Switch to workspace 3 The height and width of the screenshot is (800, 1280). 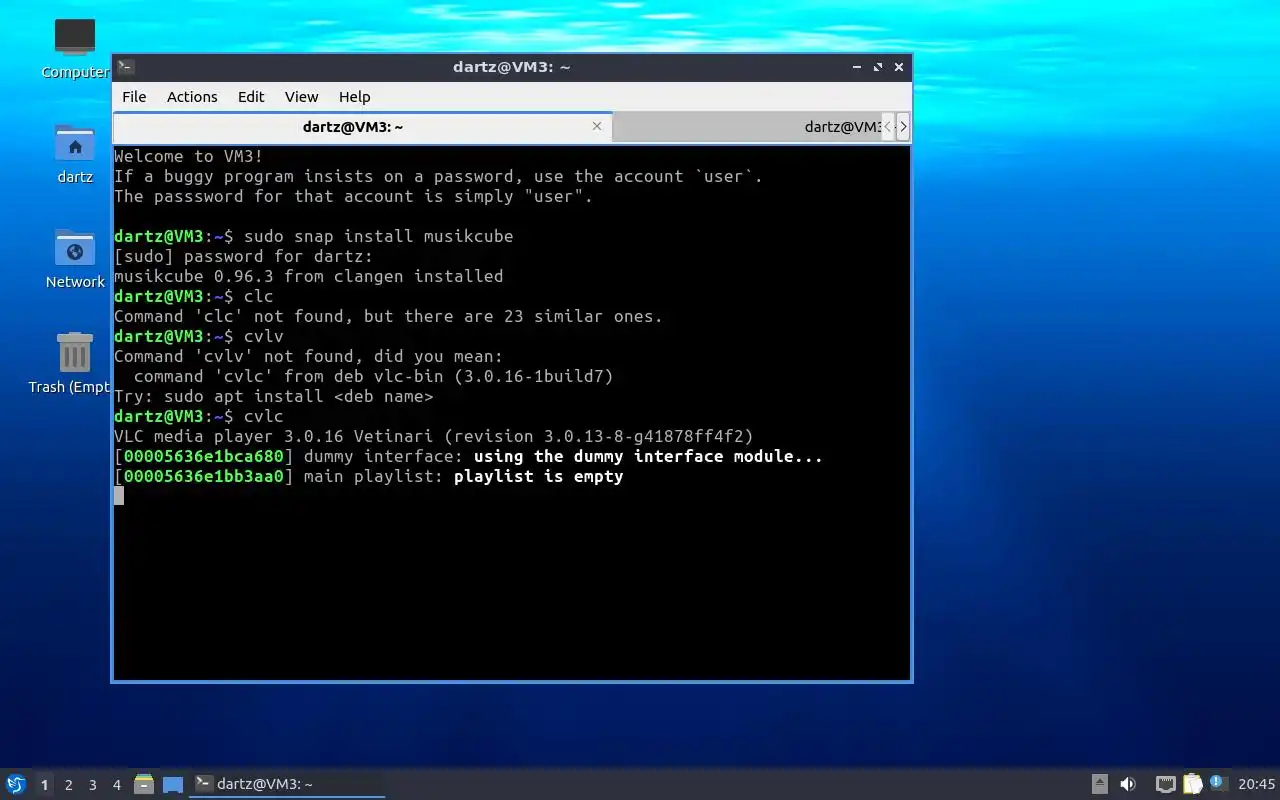(x=93, y=785)
